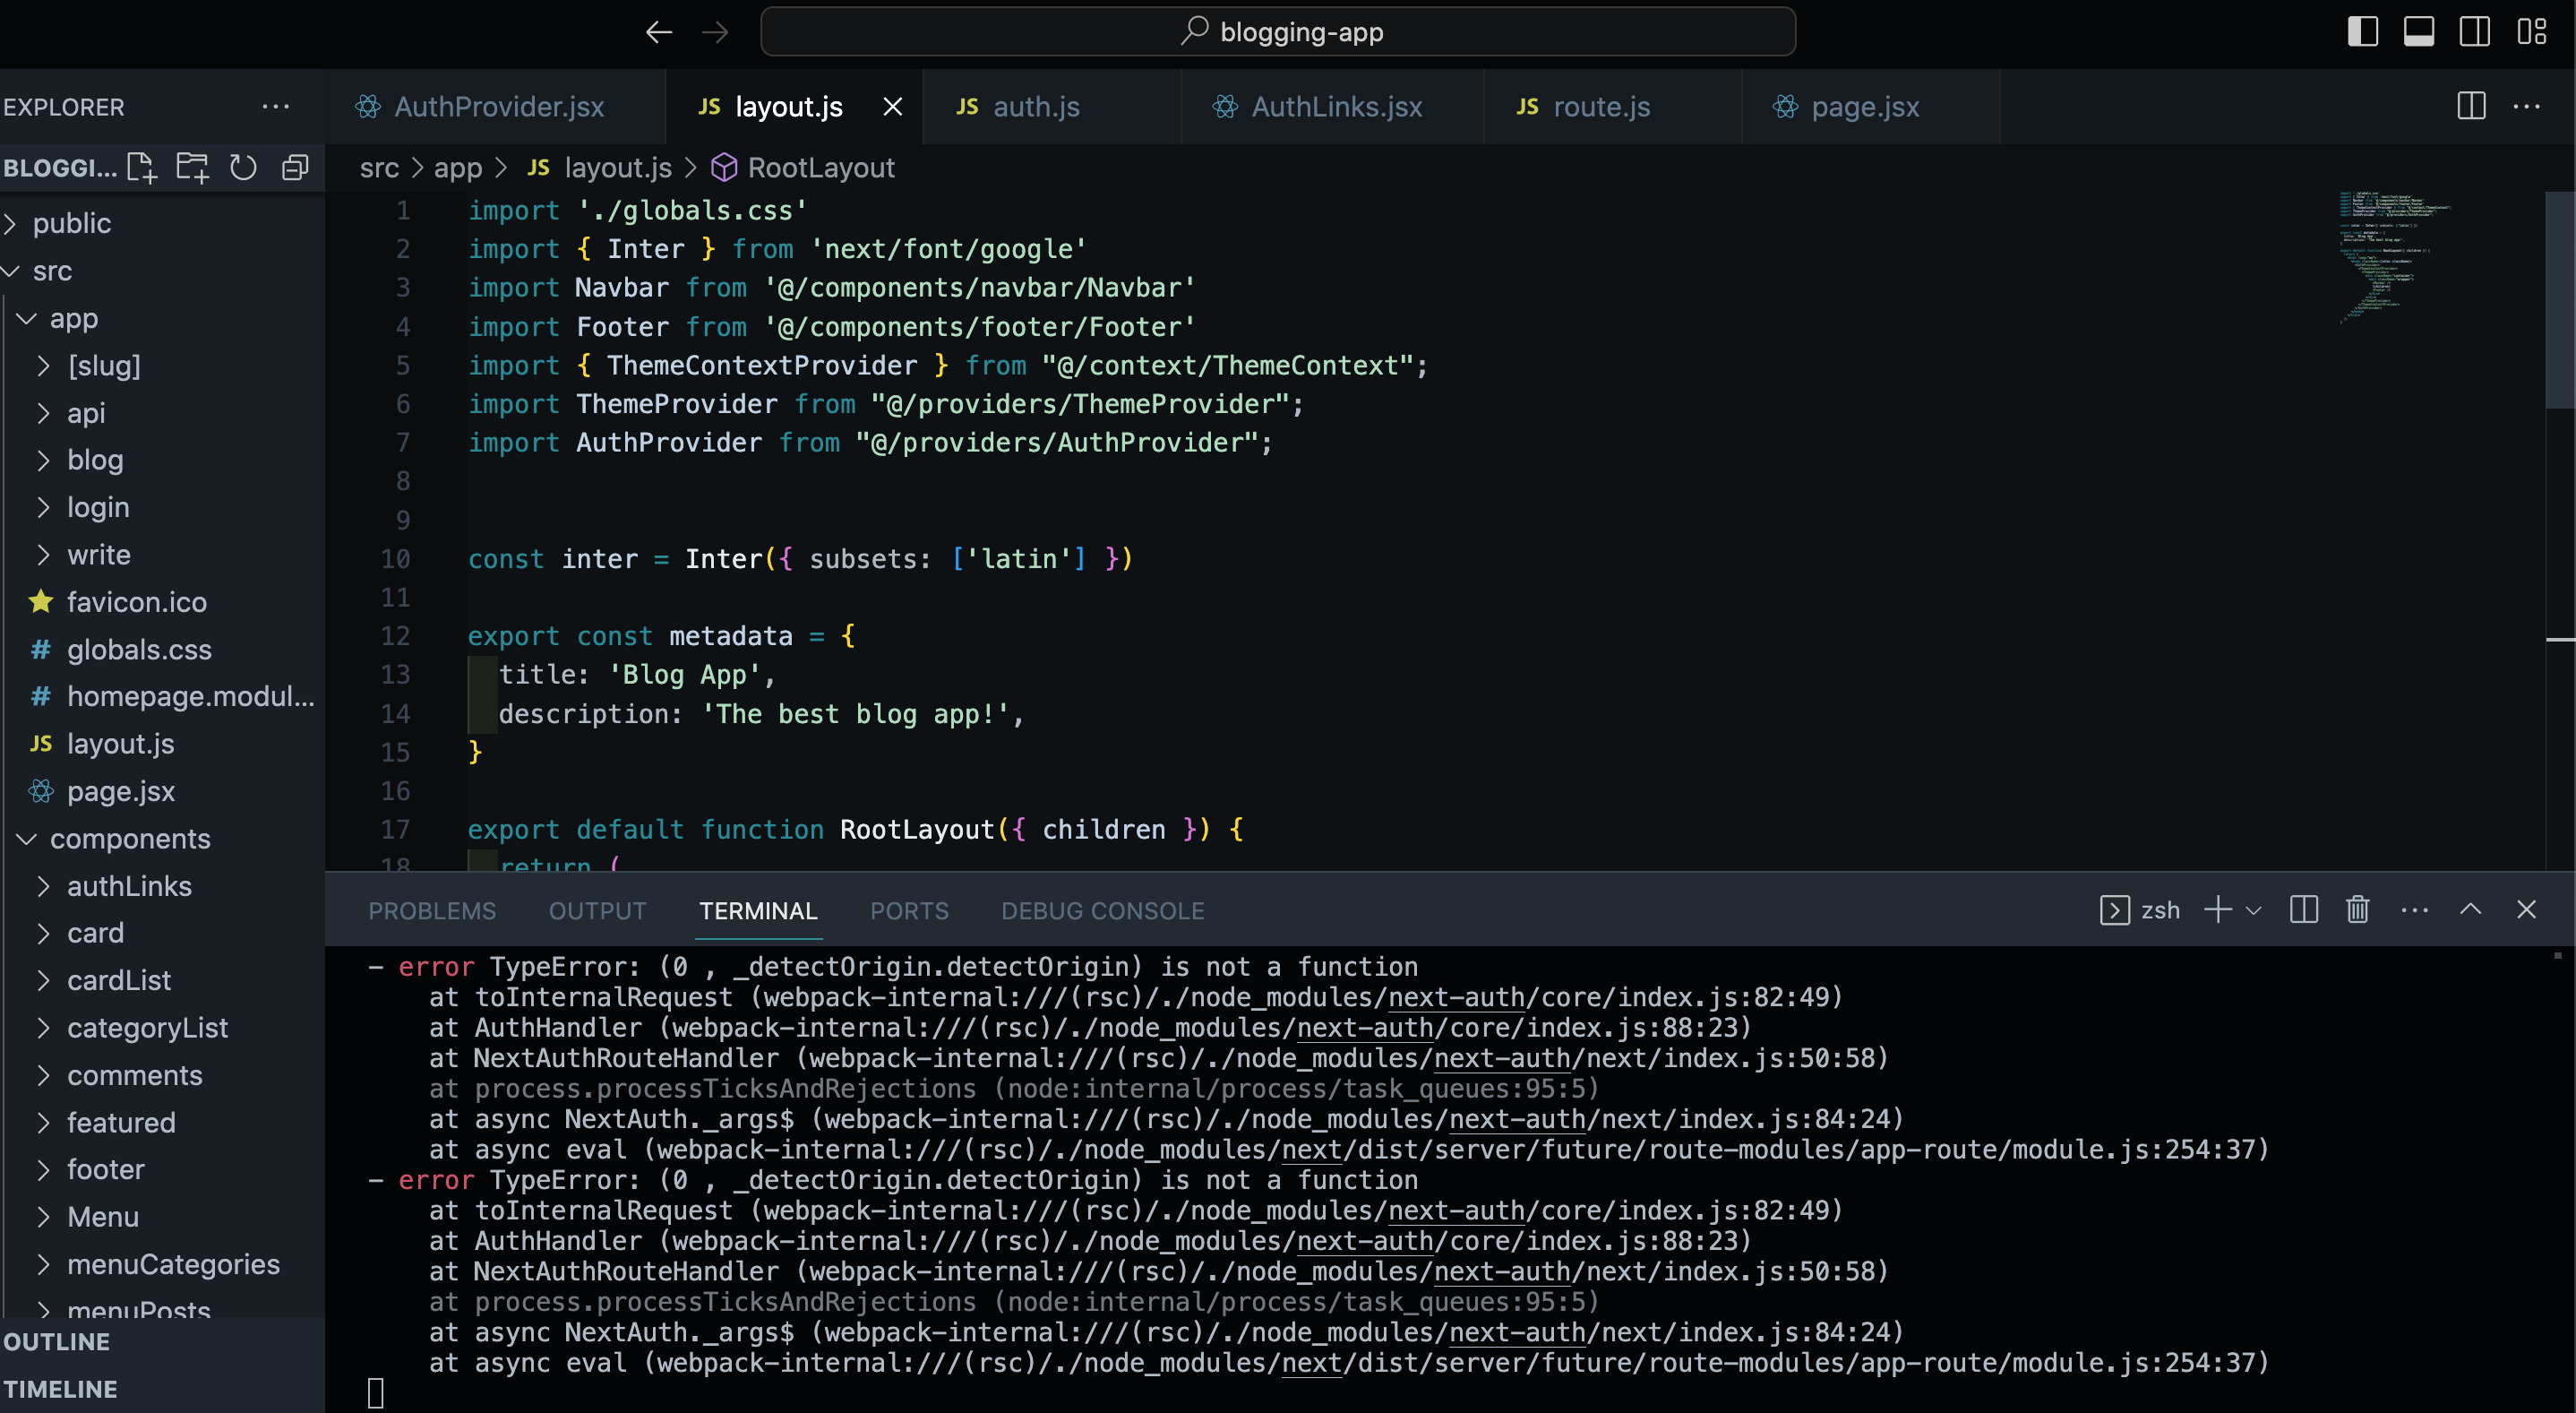Toggle bottom panel visibility
The width and height of the screenshot is (2576, 1413).
(2418, 32)
